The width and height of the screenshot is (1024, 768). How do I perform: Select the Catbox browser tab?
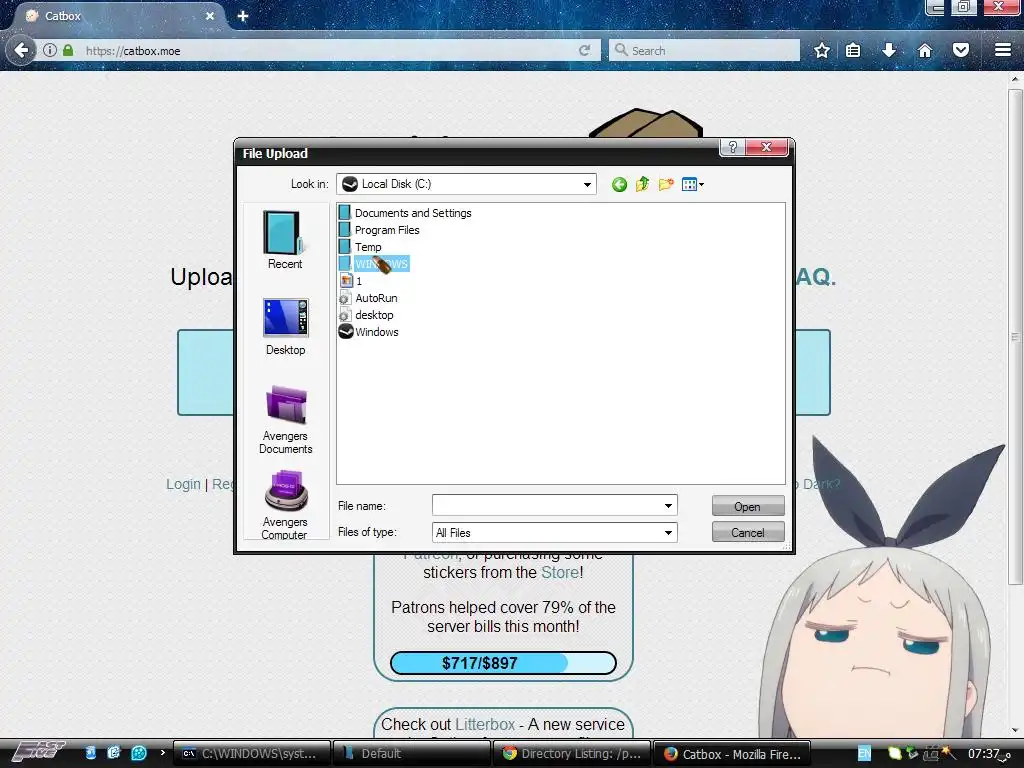click(118, 16)
